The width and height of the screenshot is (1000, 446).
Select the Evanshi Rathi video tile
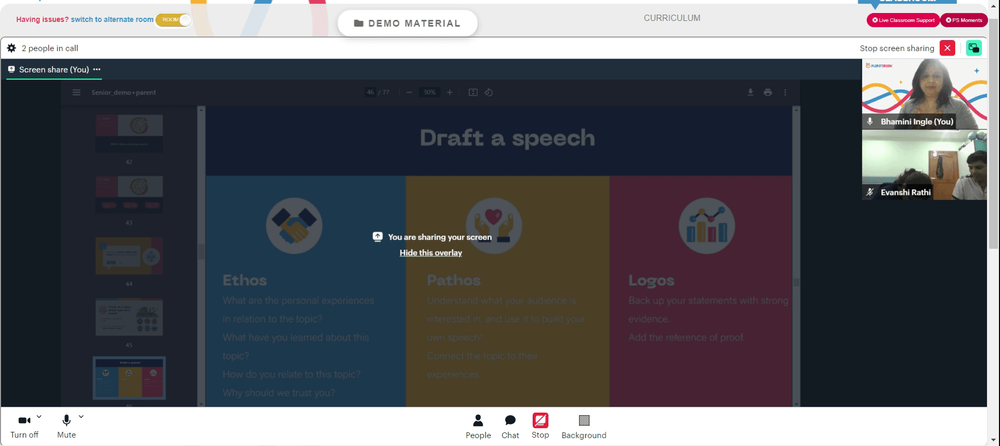[x=924, y=165]
